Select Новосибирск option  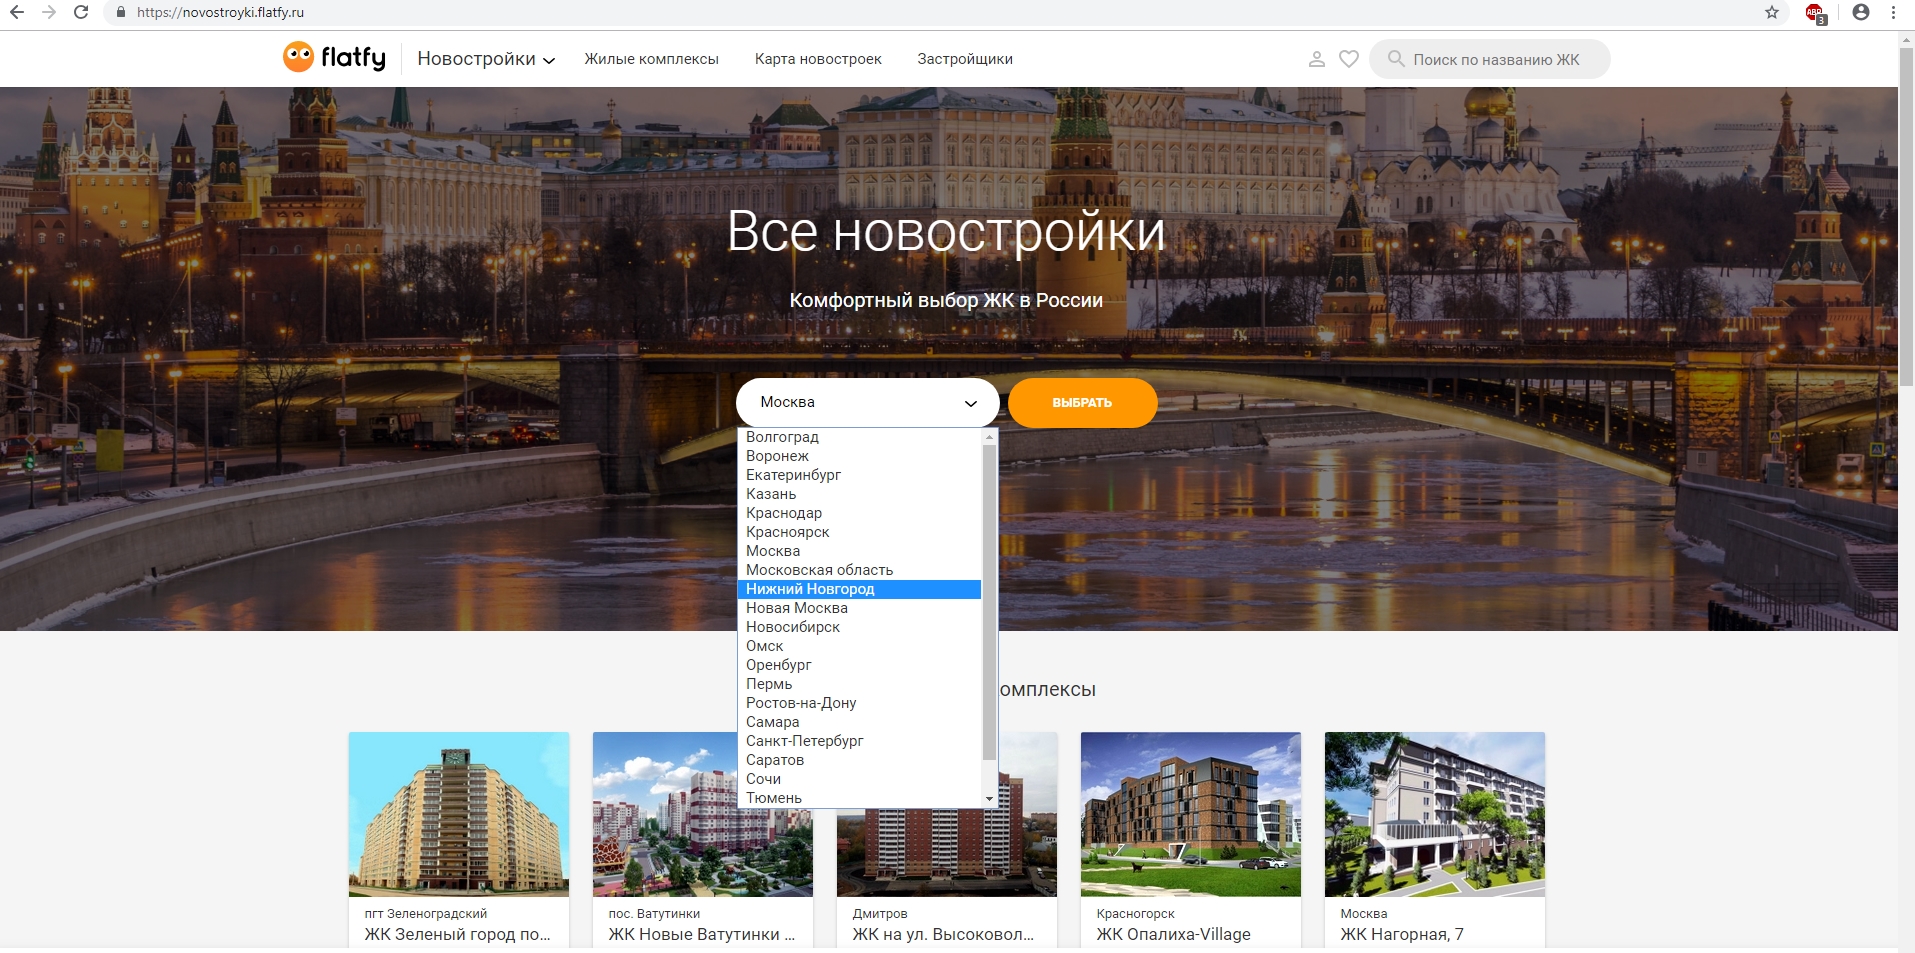click(x=860, y=627)
